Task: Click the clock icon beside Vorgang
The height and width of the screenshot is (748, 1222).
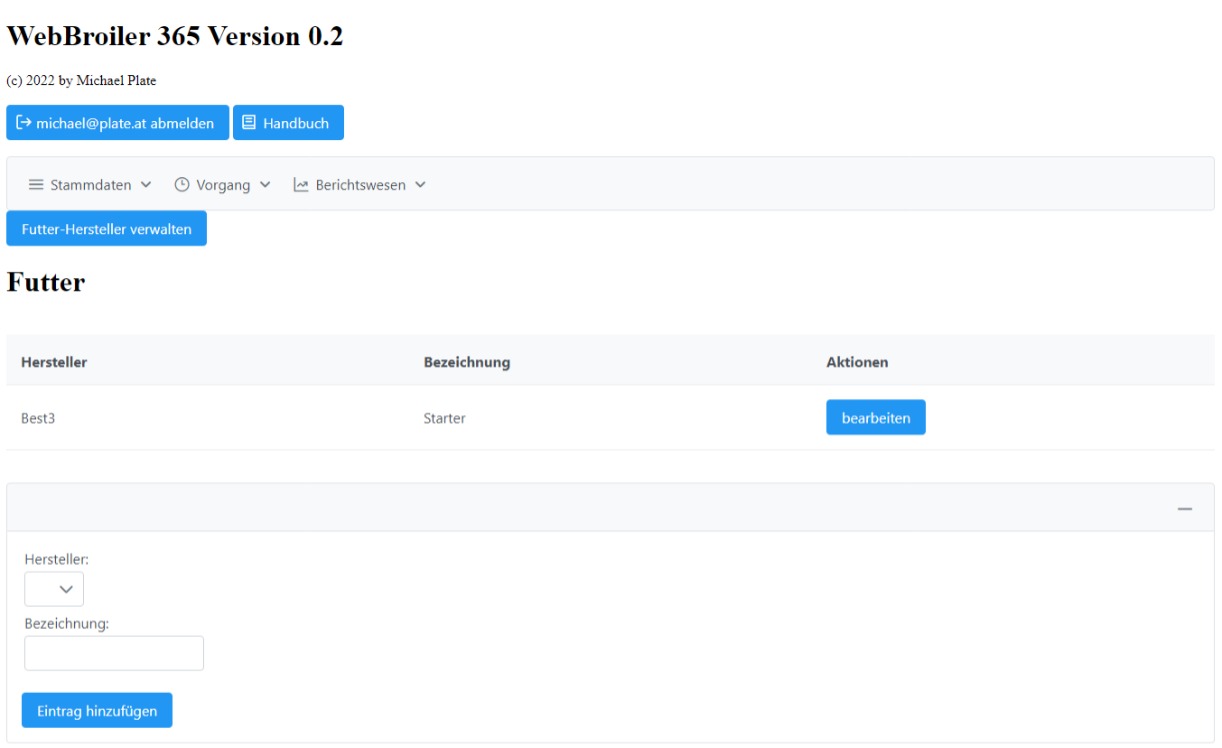Action: coord(181,184)
